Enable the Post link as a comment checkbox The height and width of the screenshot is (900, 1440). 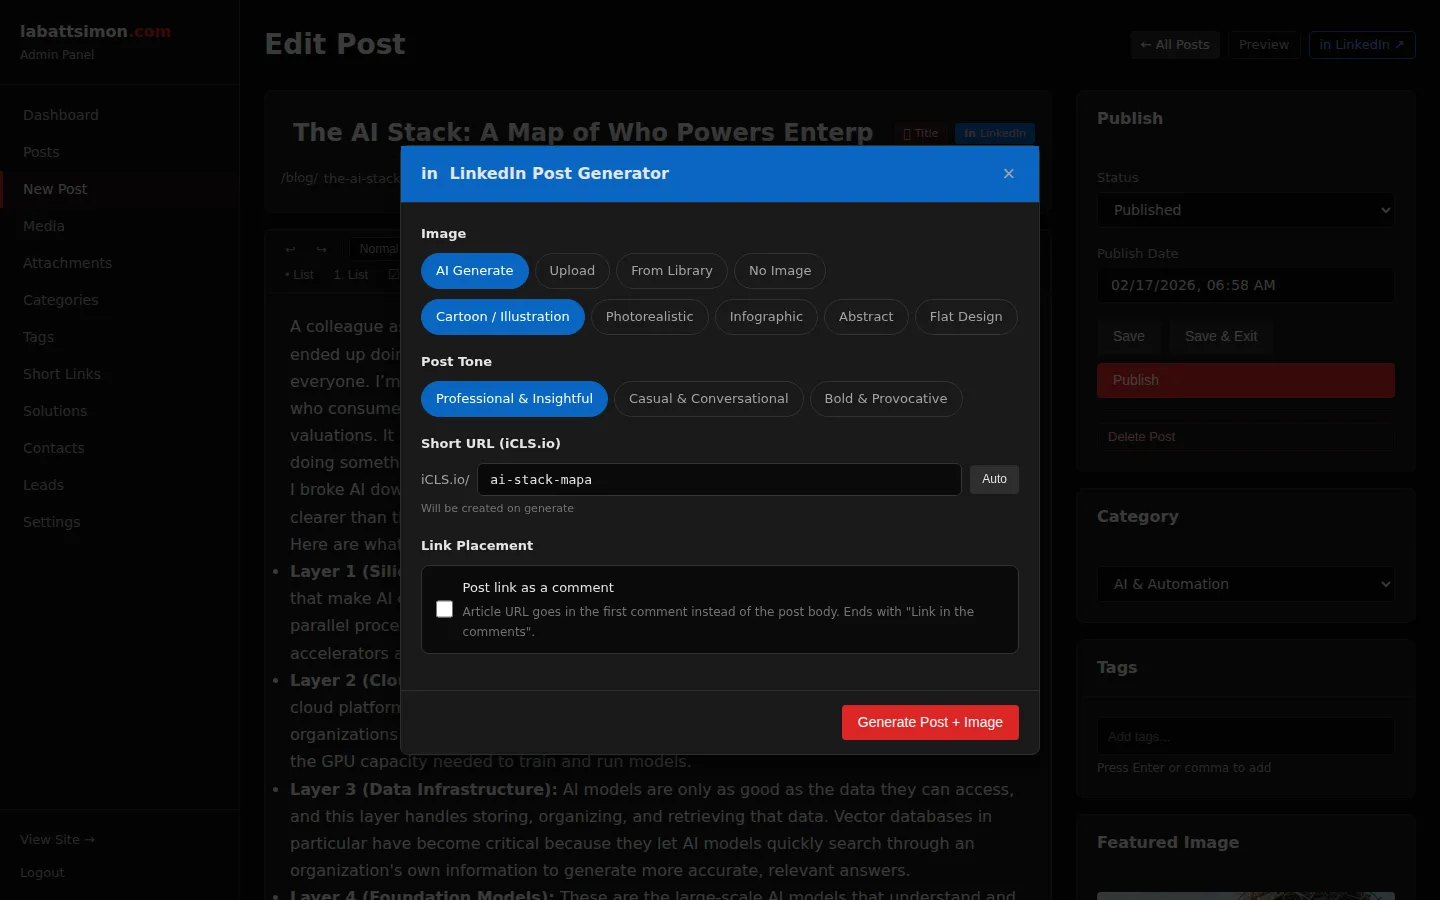[x=444, y=609]
